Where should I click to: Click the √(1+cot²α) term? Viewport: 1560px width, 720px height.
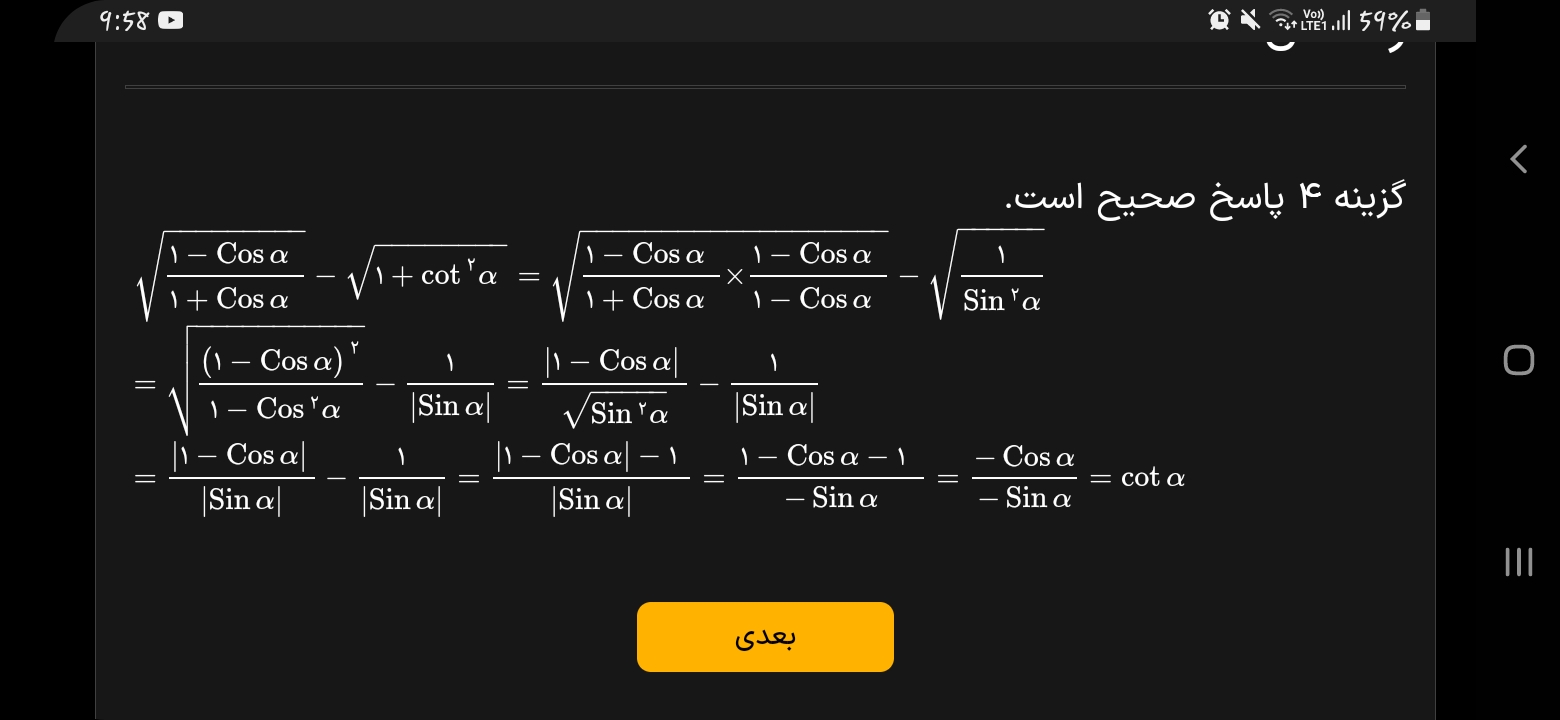click(x=427, y=273)
